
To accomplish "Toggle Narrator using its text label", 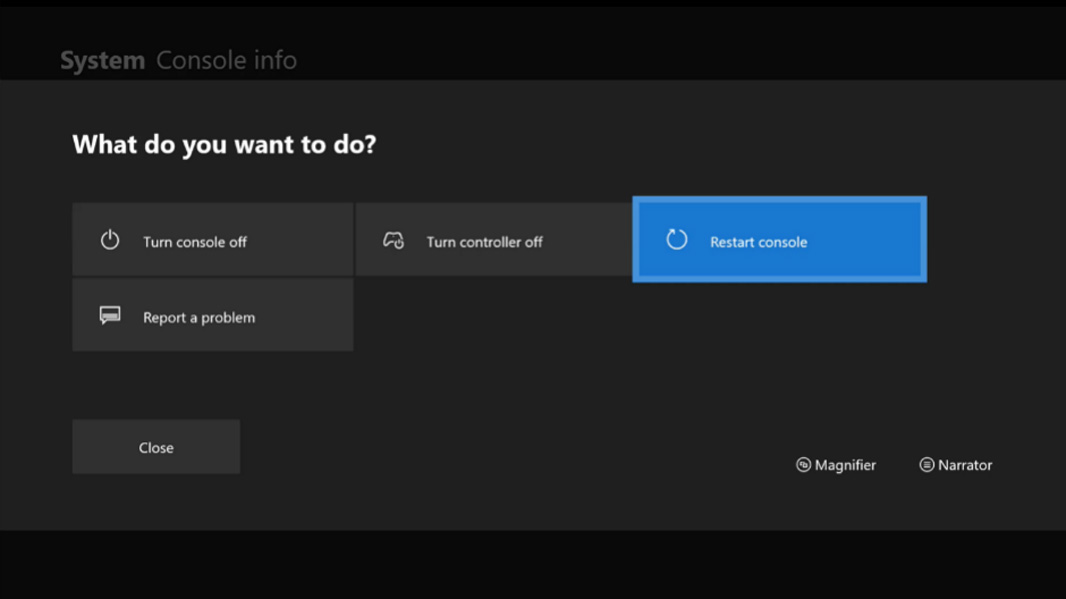I will [x=964, y=465].
